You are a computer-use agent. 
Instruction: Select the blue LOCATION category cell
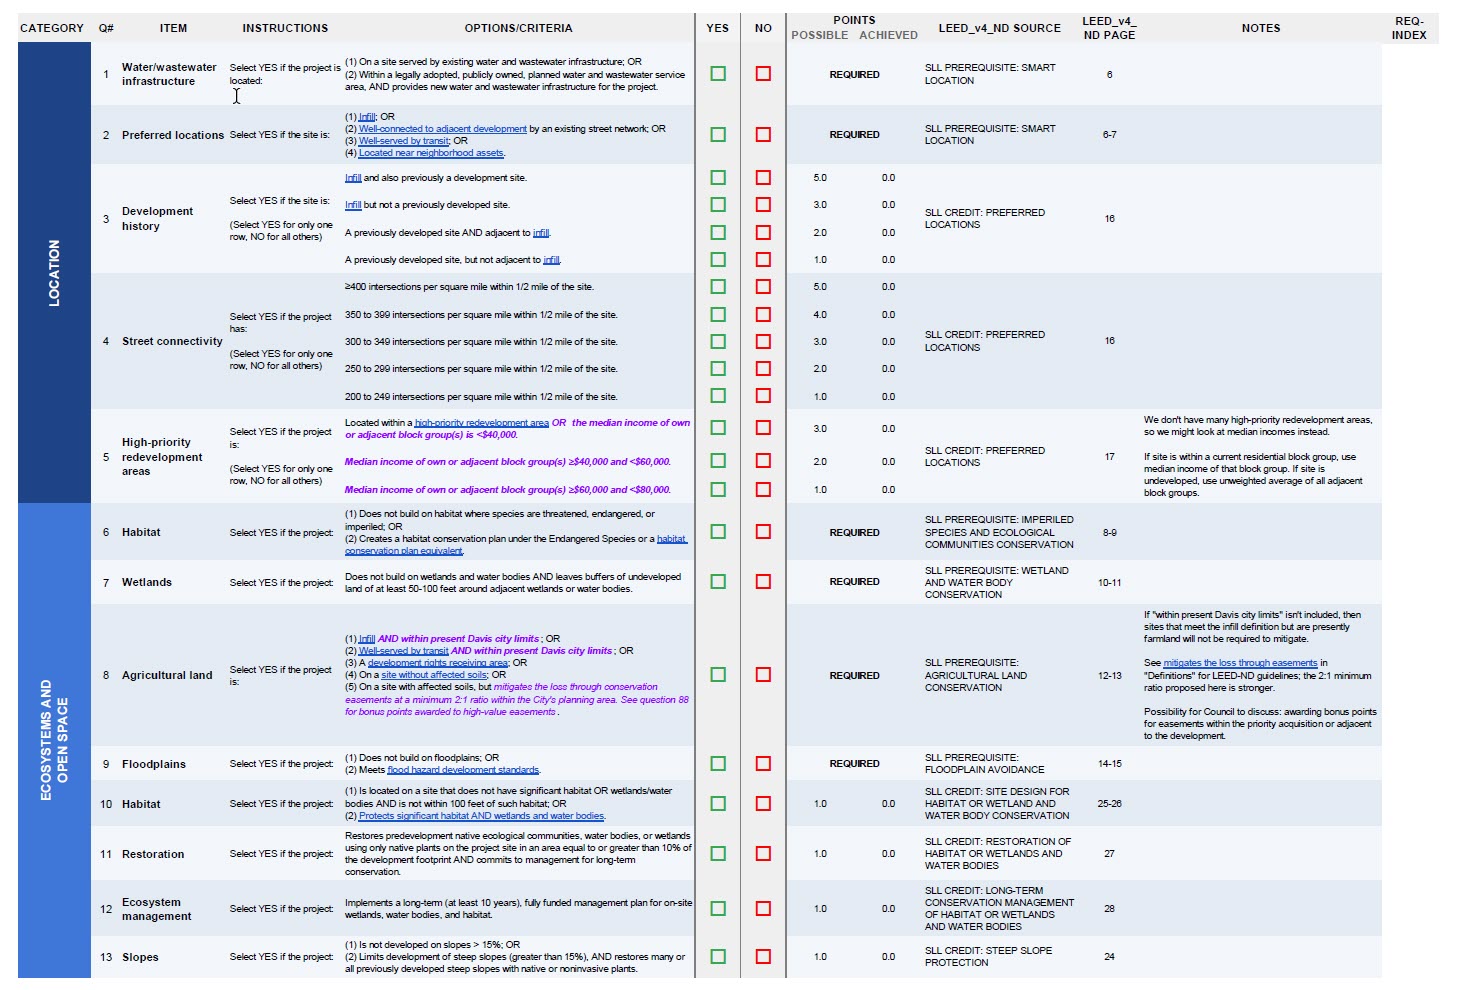coord(54,273)
